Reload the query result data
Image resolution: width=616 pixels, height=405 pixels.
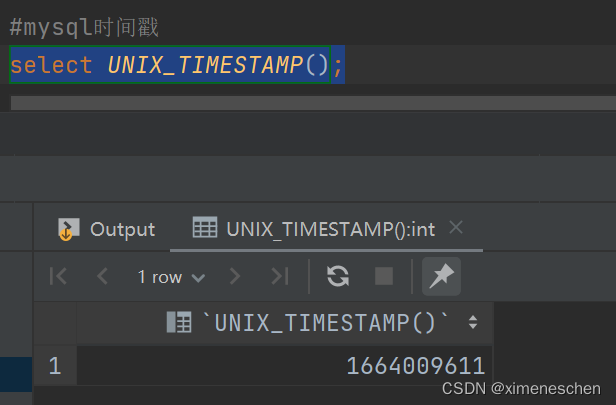[338, 277]
